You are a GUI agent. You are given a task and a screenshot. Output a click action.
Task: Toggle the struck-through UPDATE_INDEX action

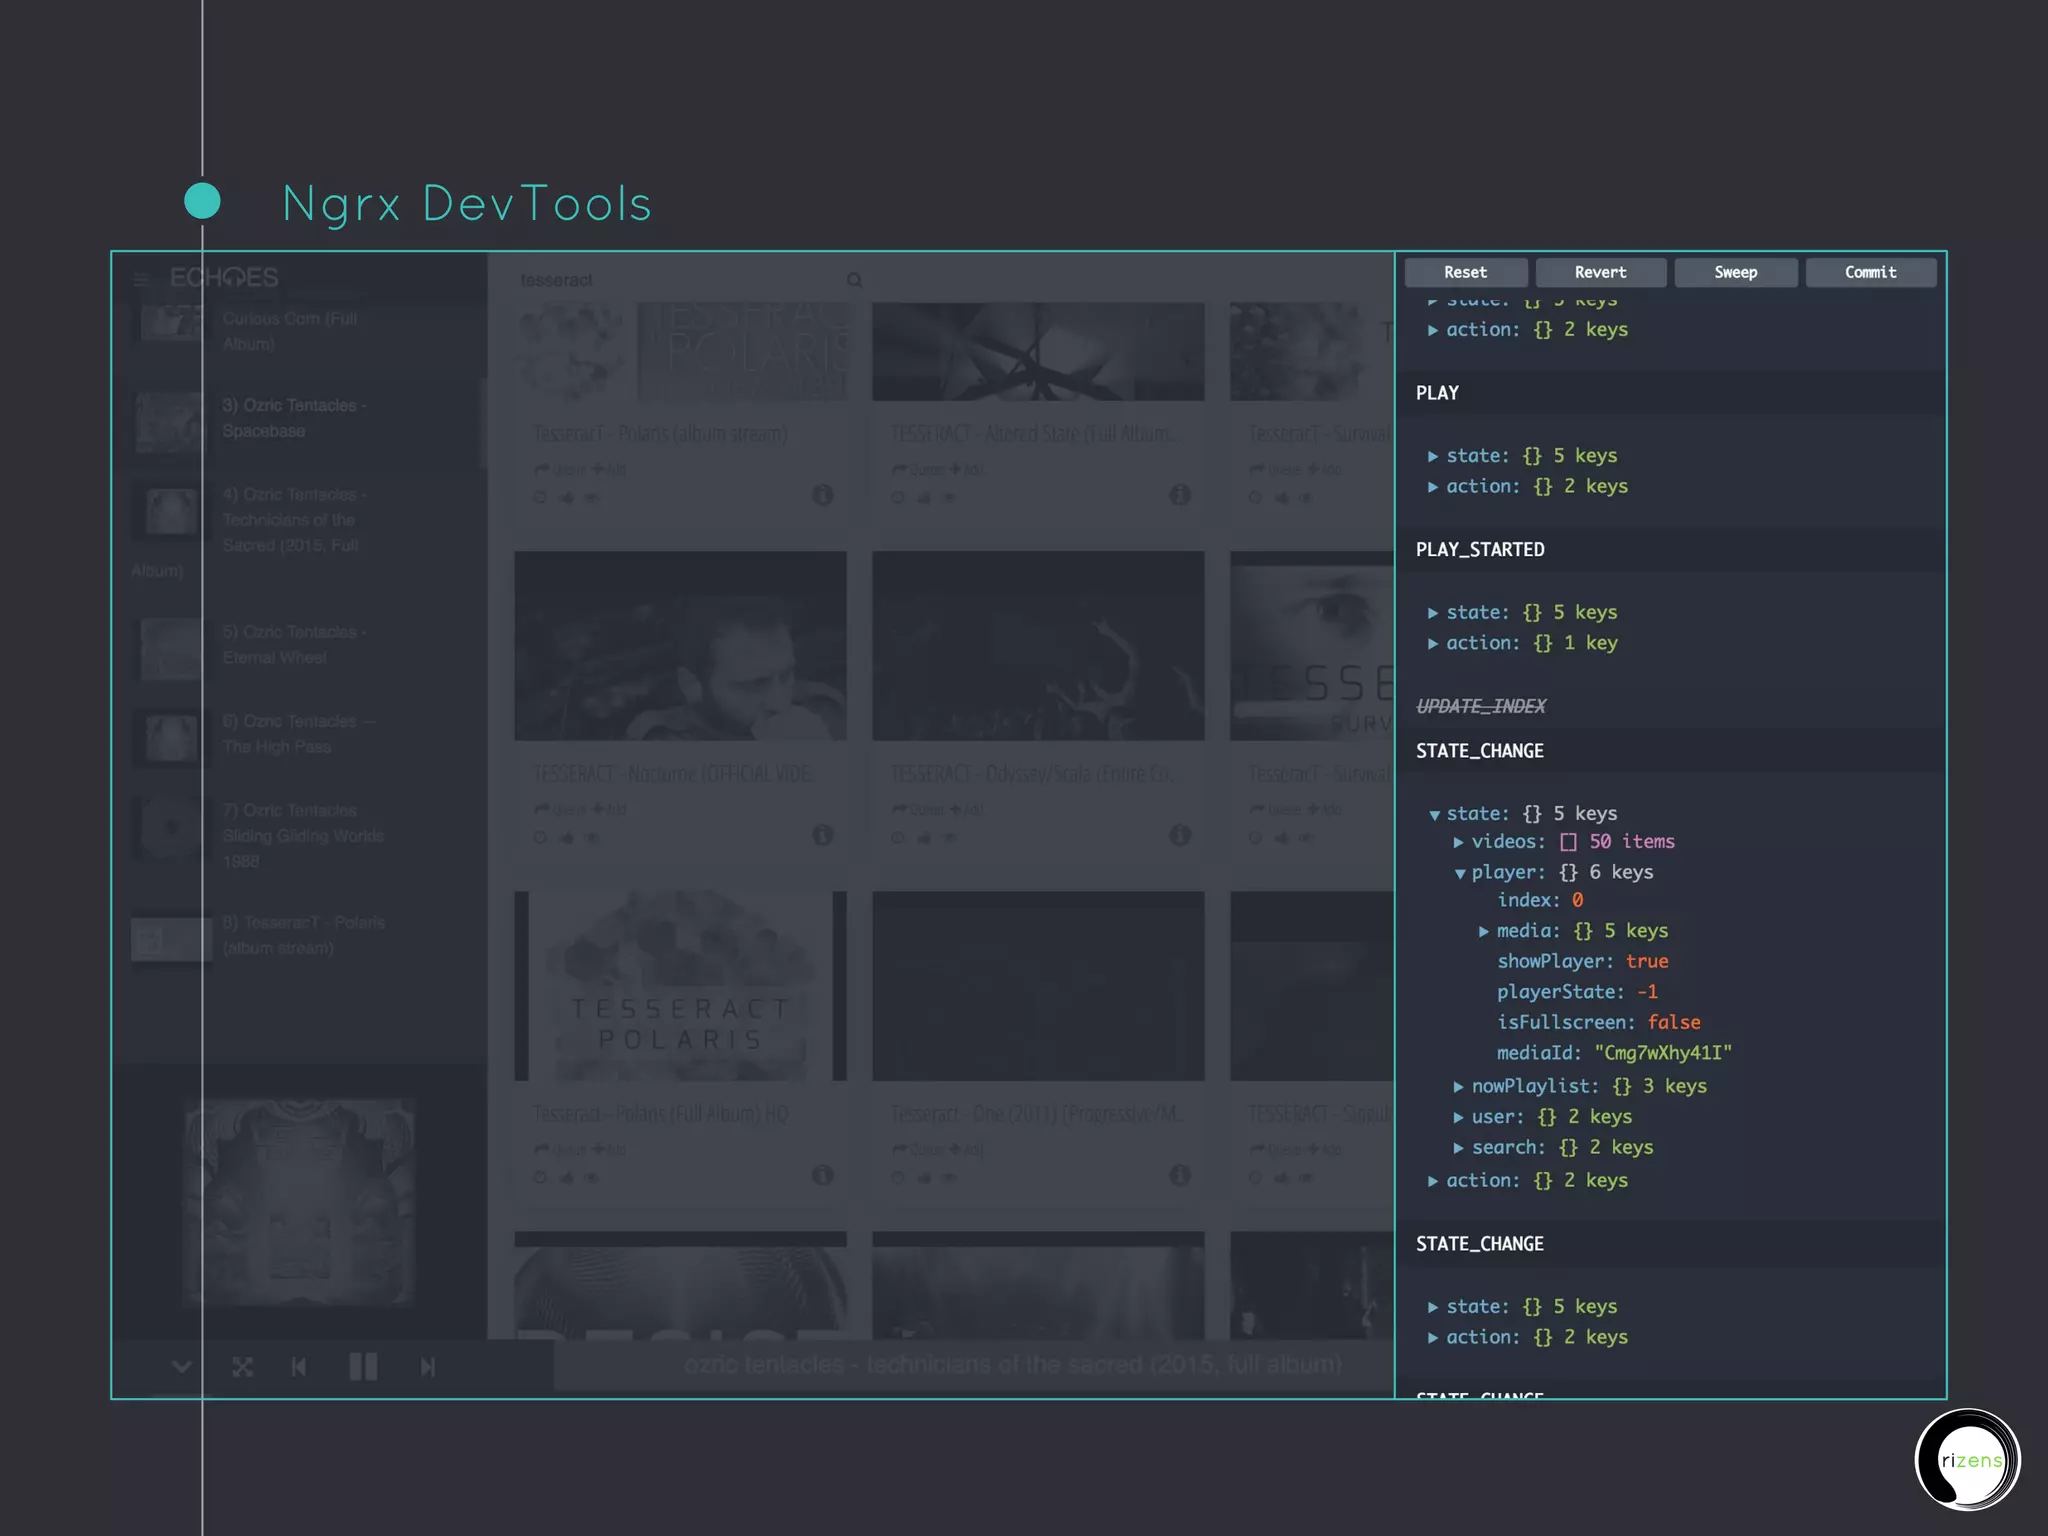coord(1481,706)
